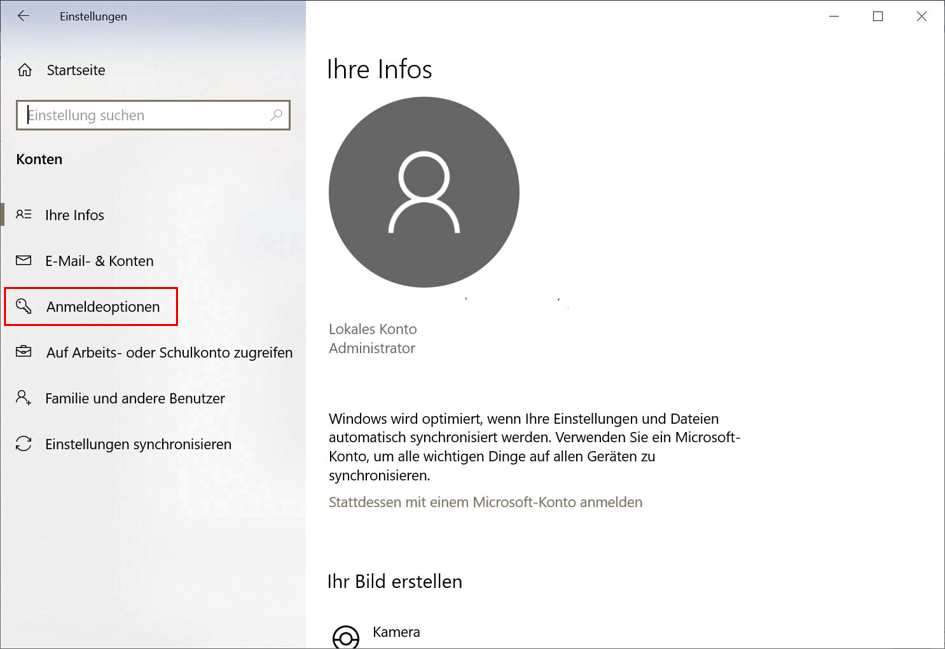Click the Einstellungen window title
945x649 pixels.
point(93,17)
